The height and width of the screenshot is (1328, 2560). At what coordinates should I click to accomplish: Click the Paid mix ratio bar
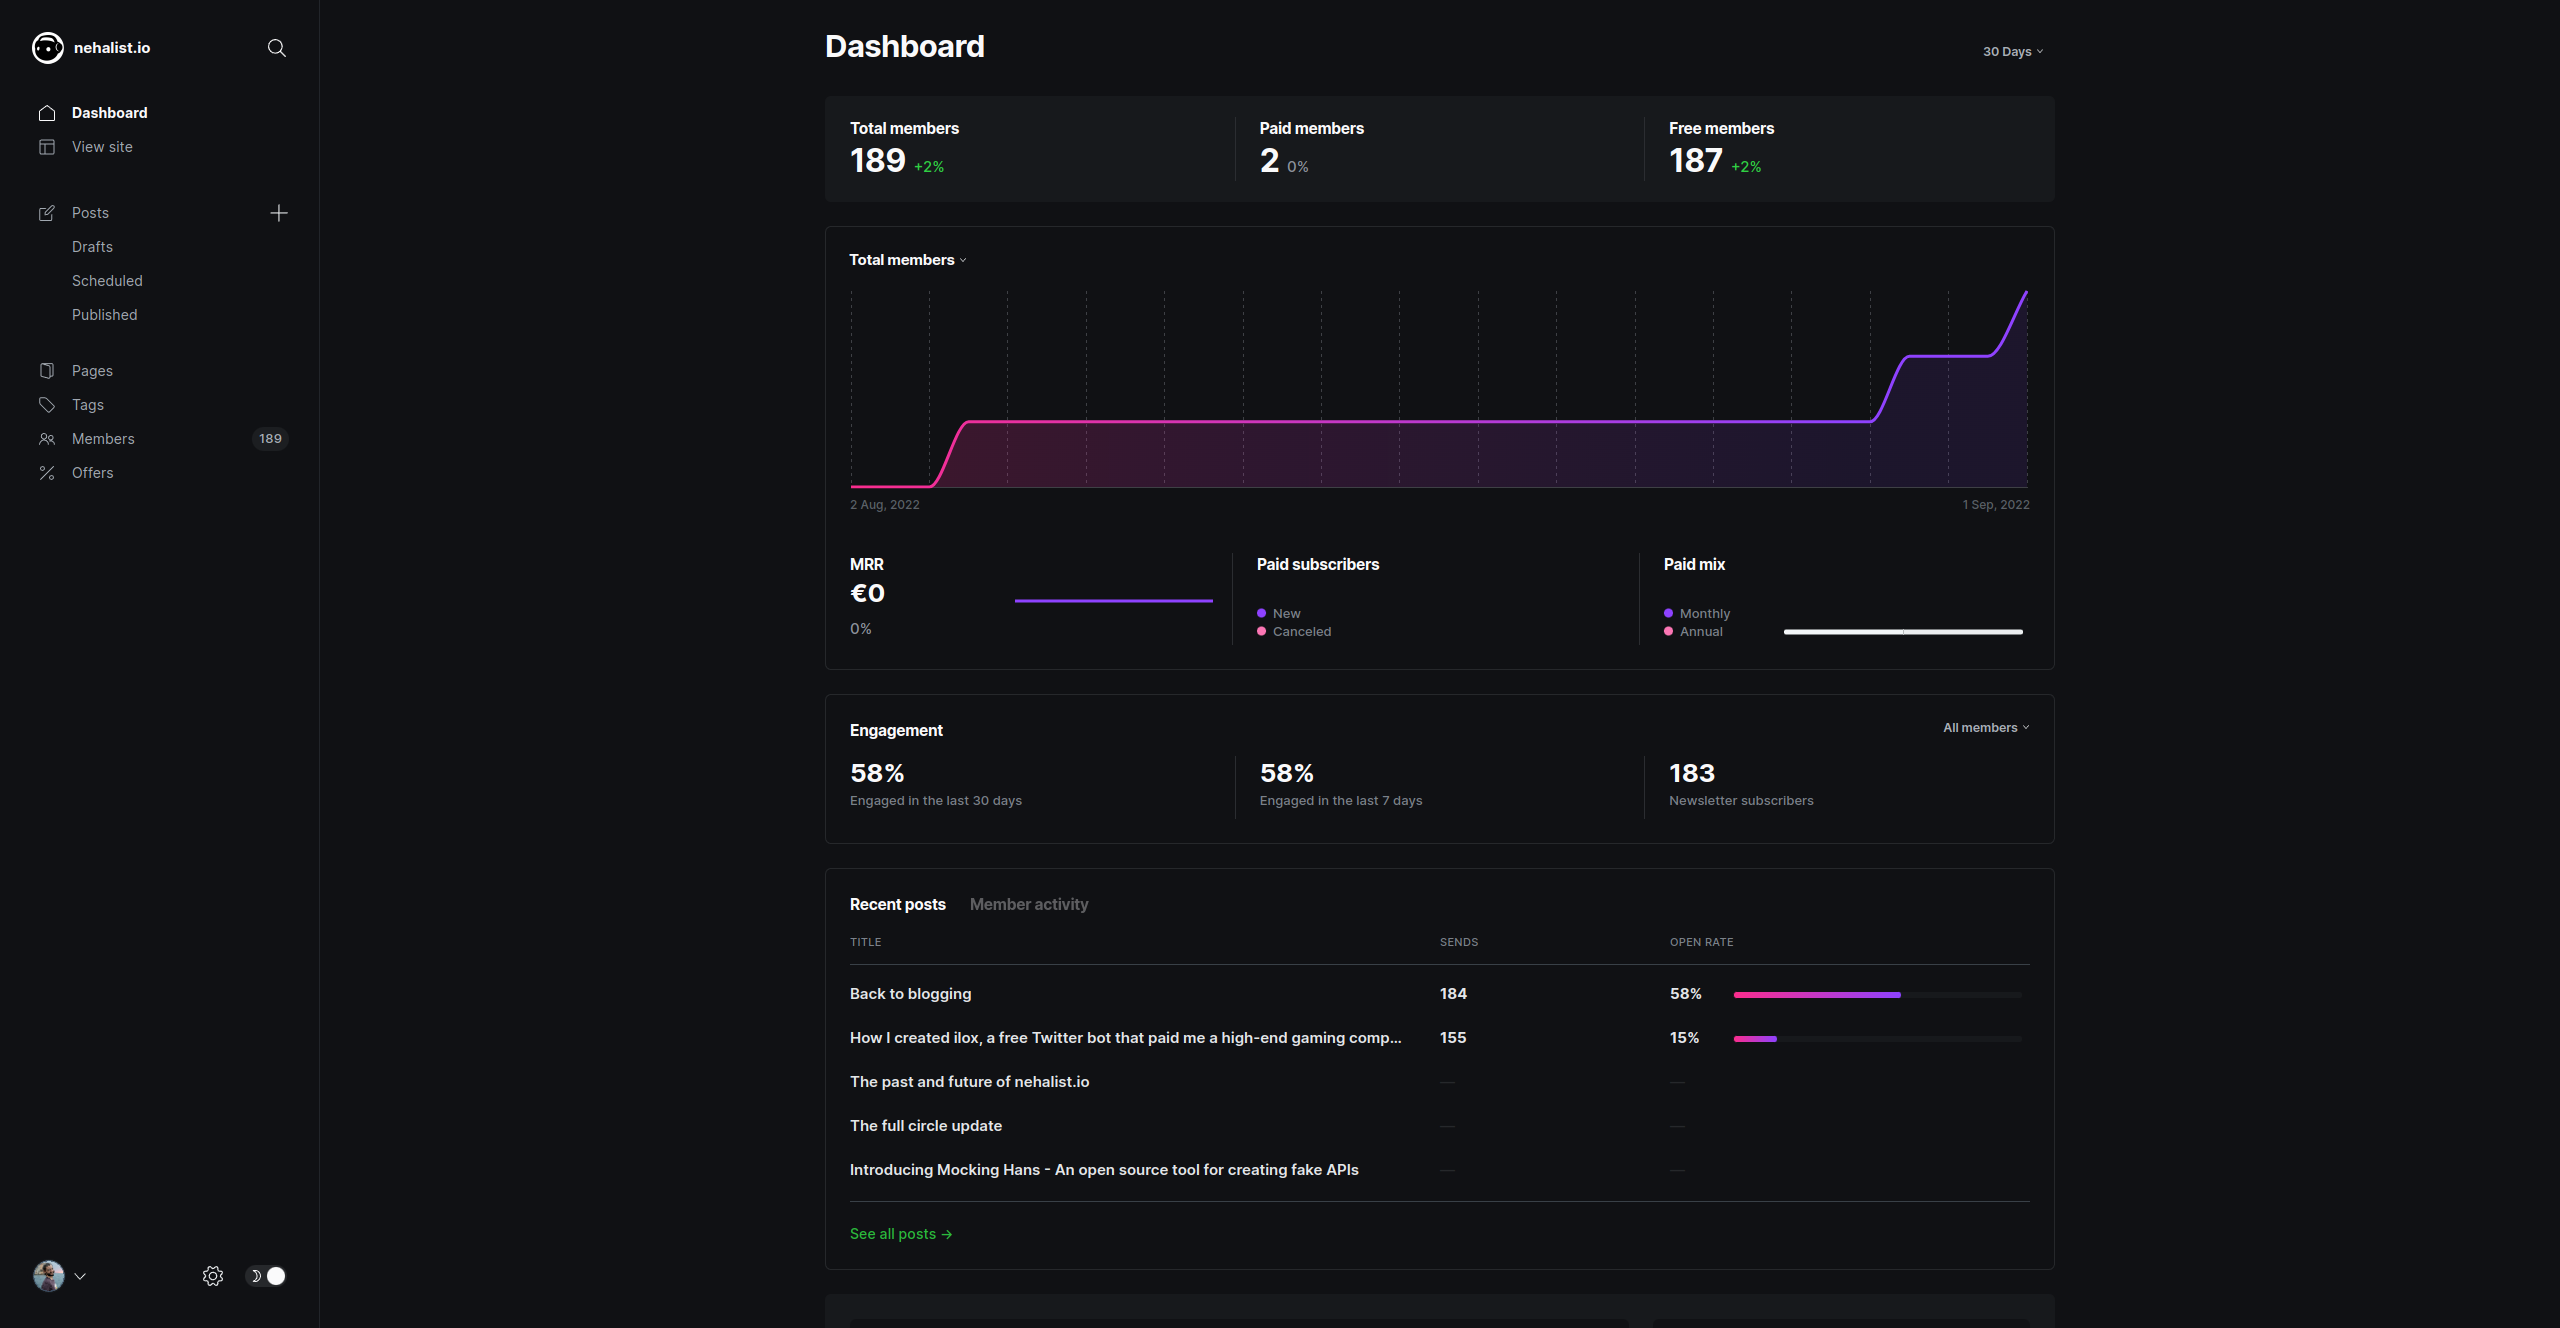click(x=1903, y=632)
